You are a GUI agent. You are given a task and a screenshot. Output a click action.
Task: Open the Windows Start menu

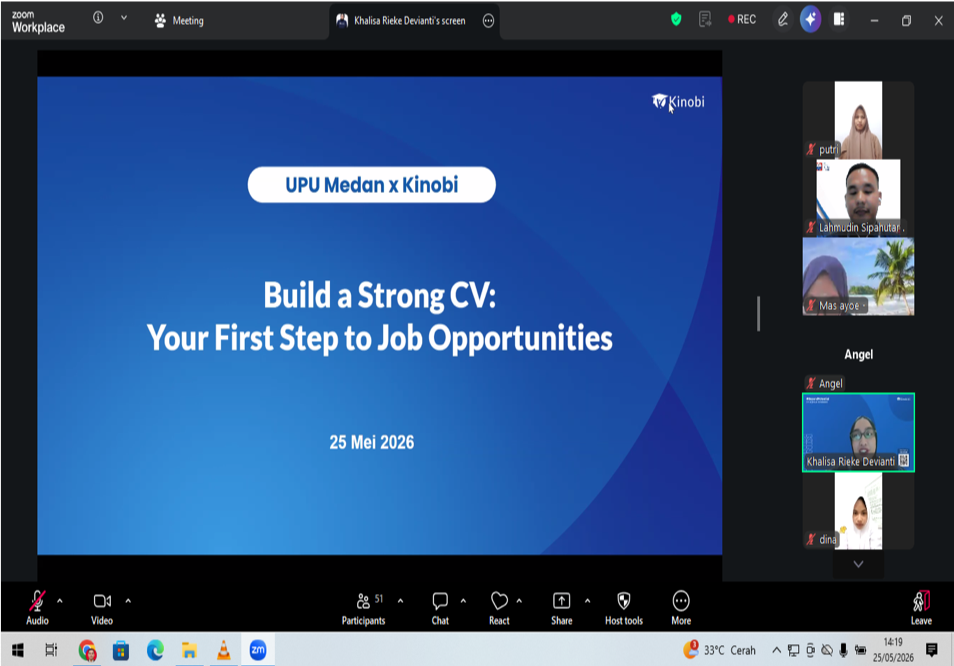coord(18,650)
